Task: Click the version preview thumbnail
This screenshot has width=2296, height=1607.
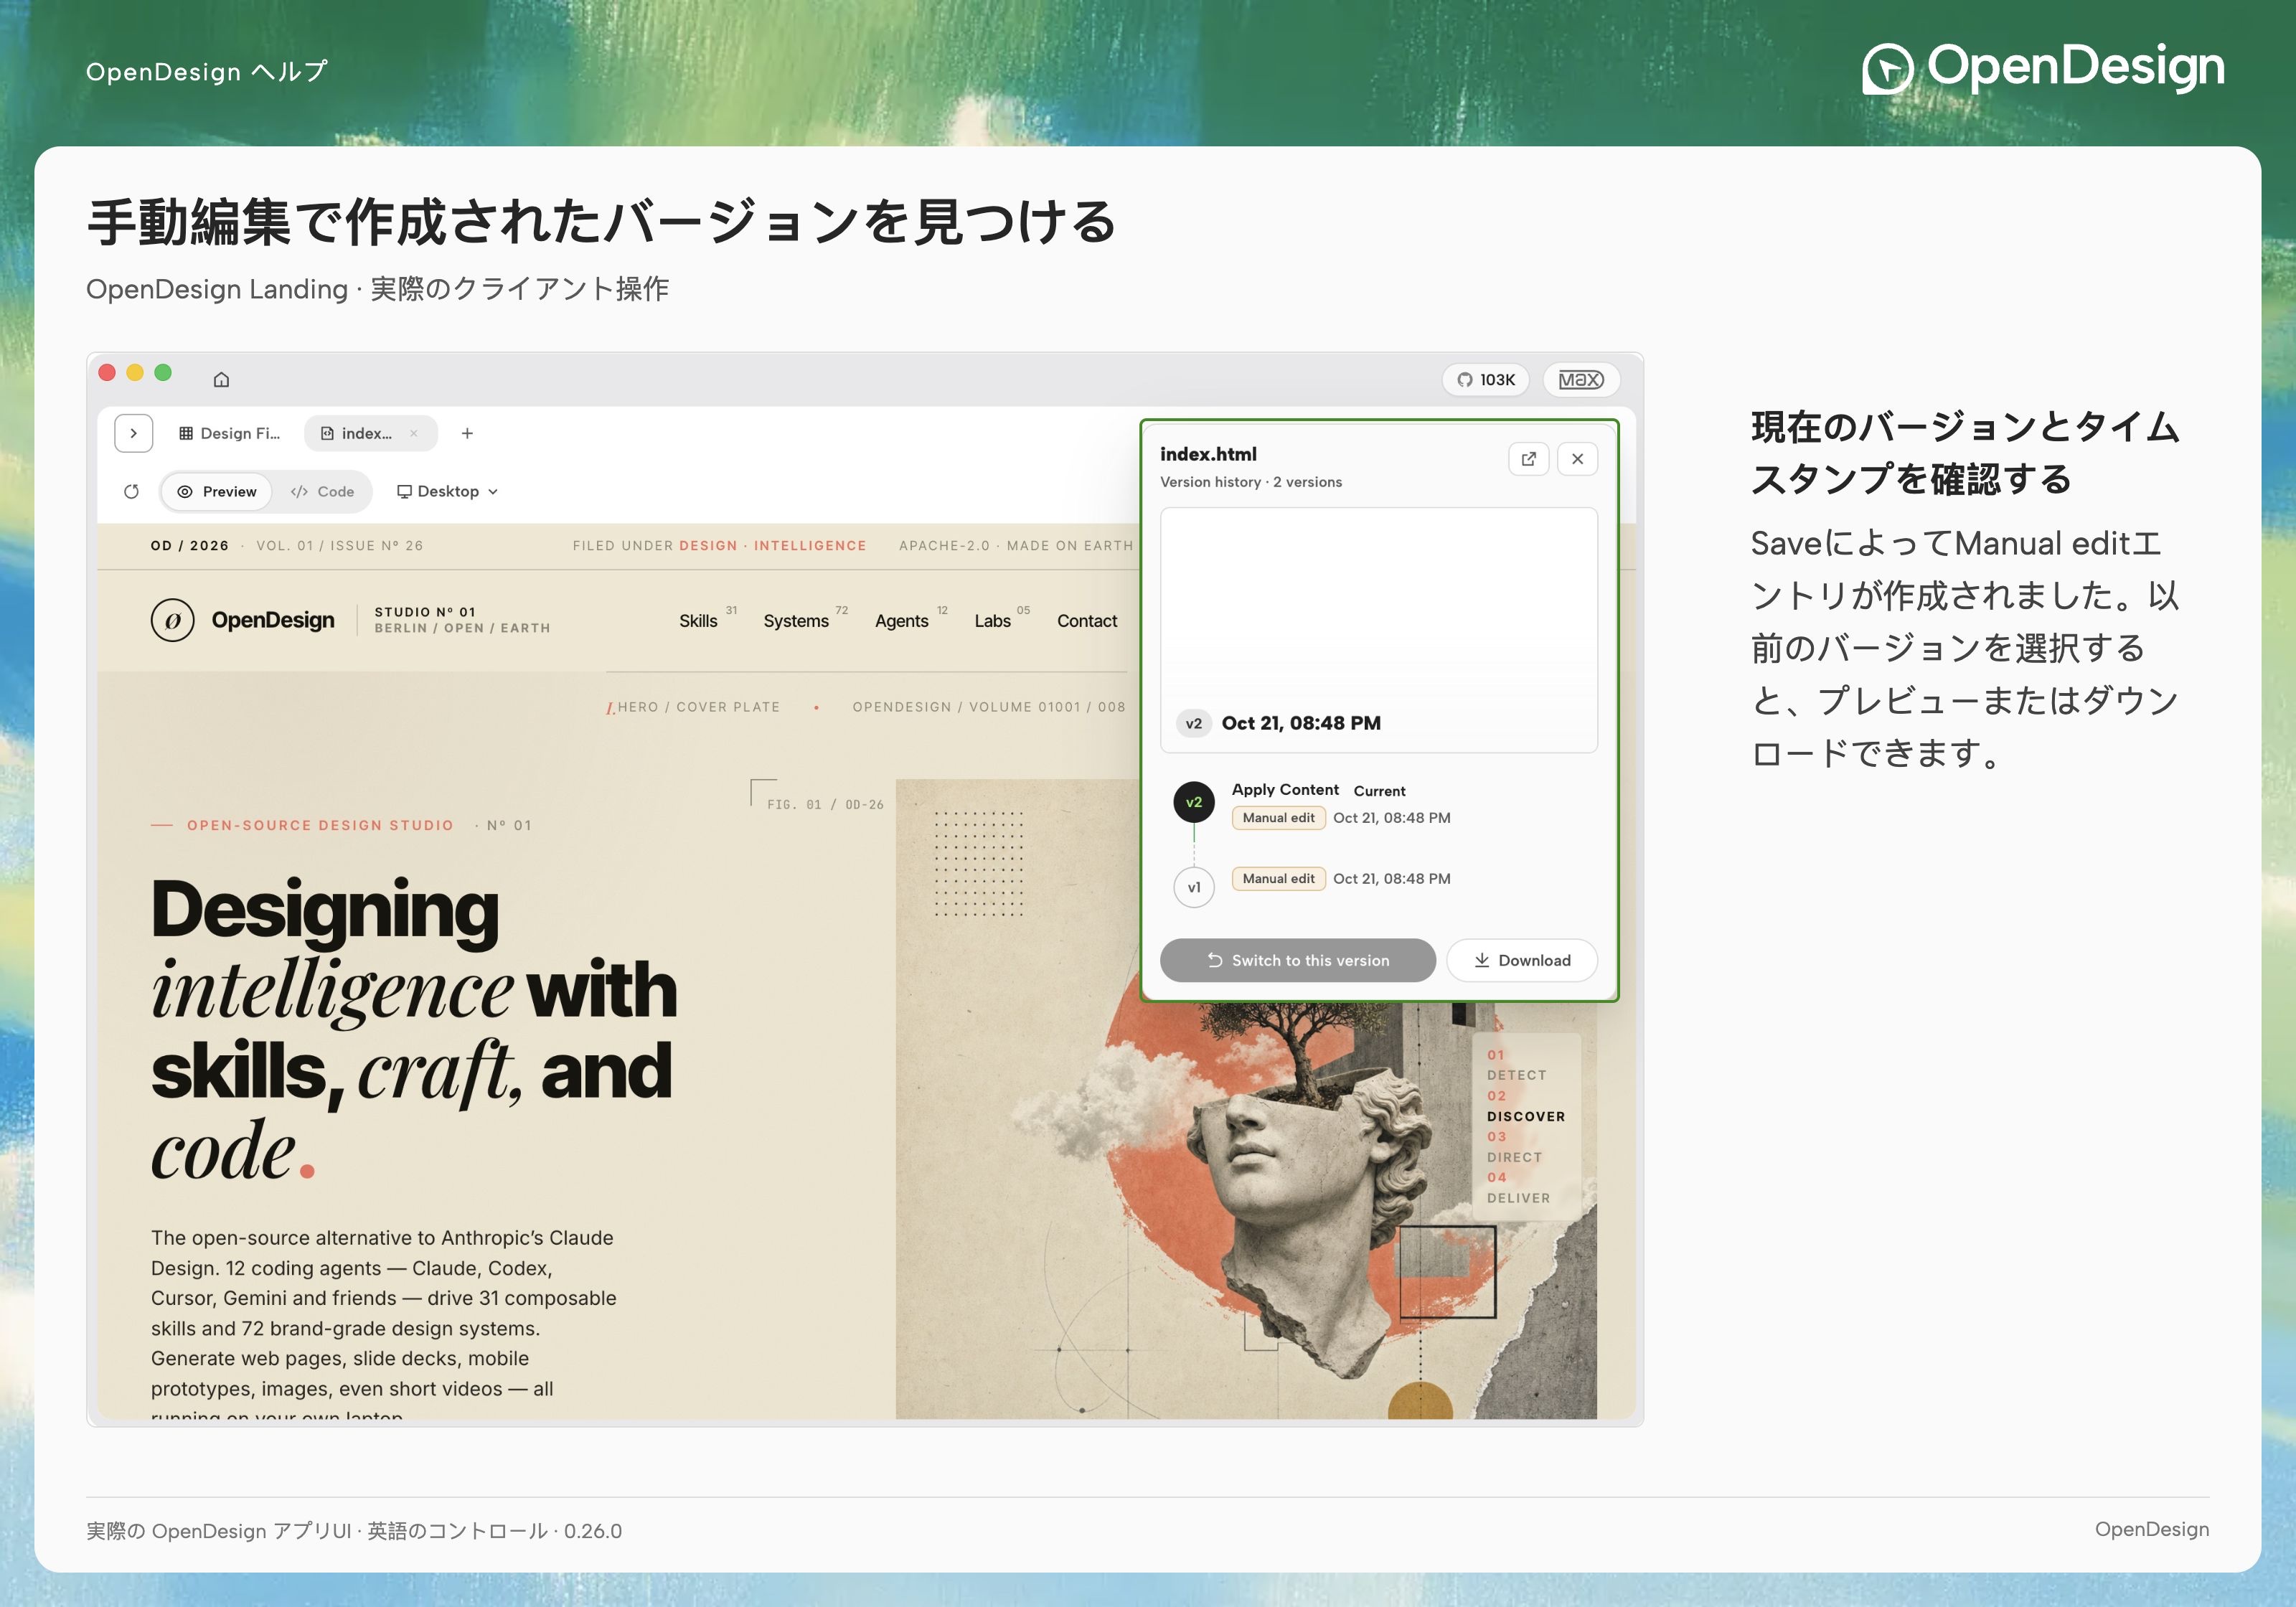Action: tap(1378, 630)
